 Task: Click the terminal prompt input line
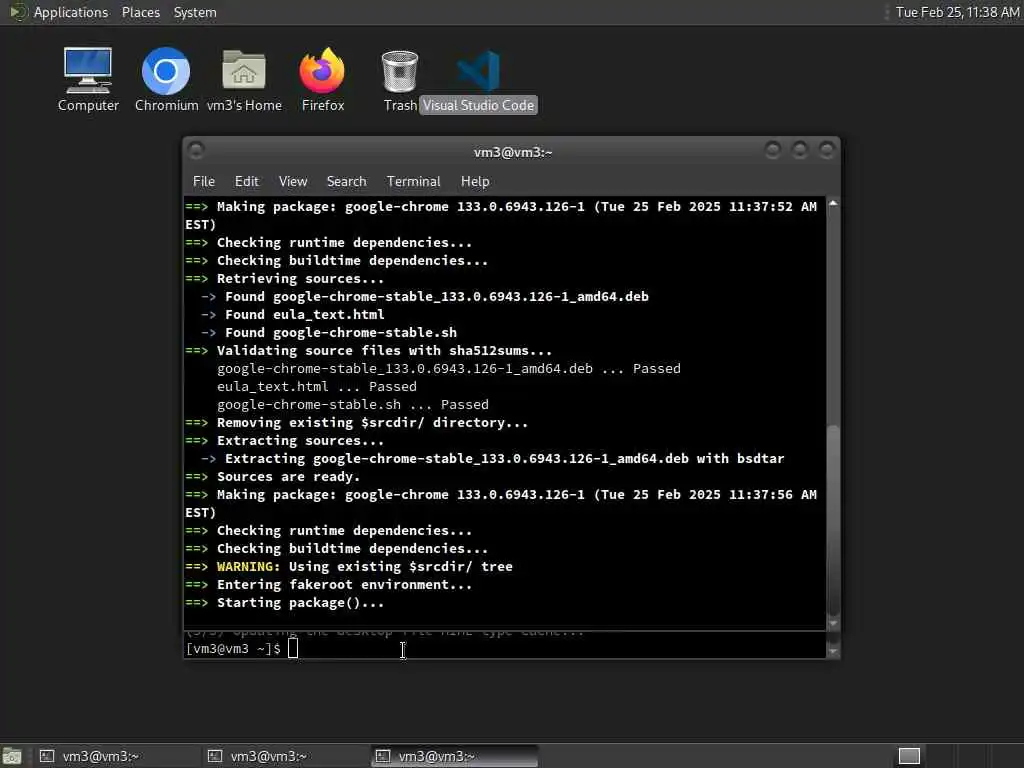point(504,648)
